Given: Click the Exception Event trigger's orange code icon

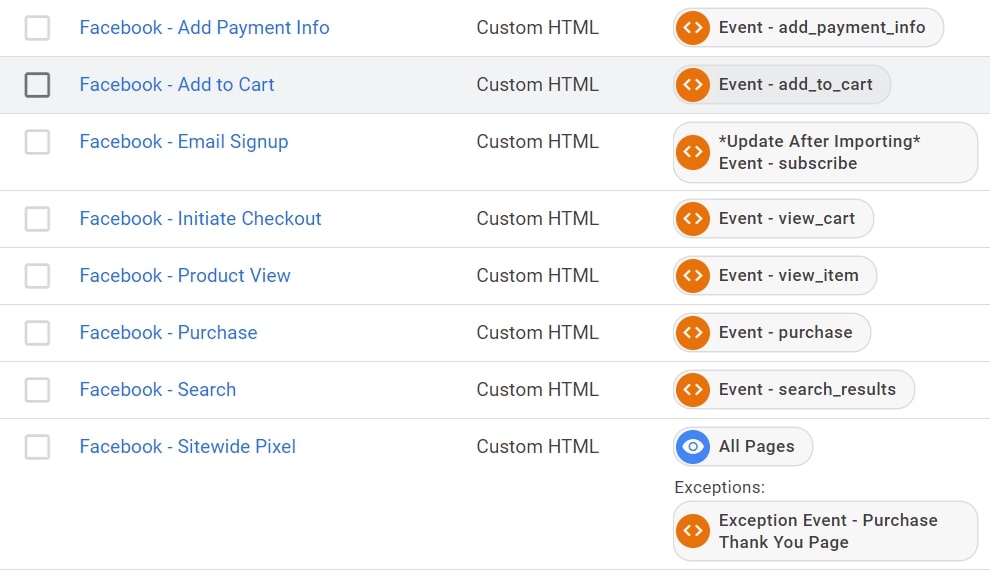Looking at the screenshot, I should (693, 531).
